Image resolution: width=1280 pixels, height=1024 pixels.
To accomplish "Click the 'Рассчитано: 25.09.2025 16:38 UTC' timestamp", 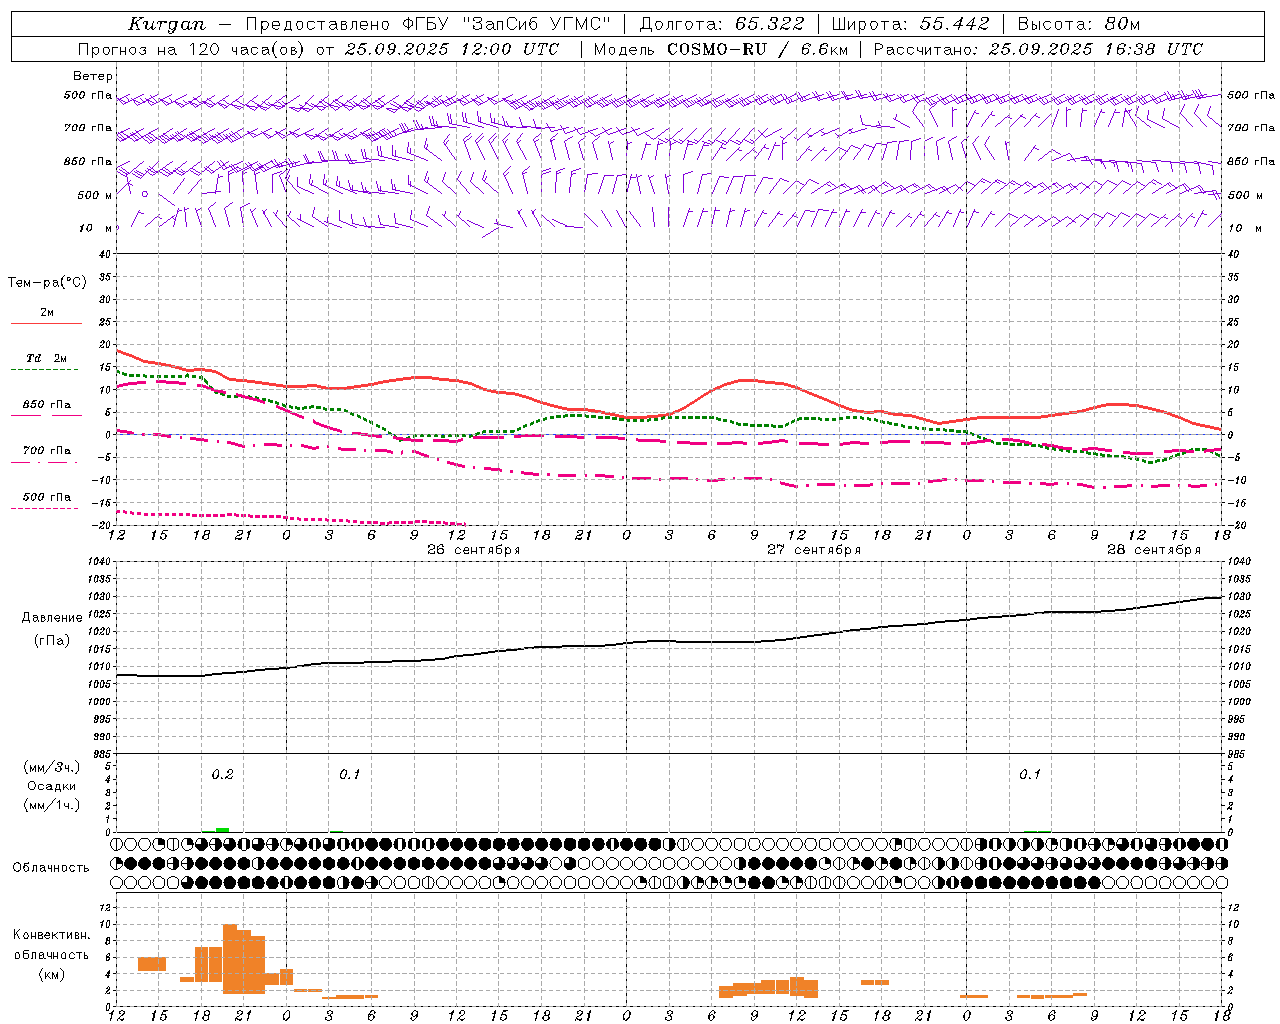I will 1038,49.
